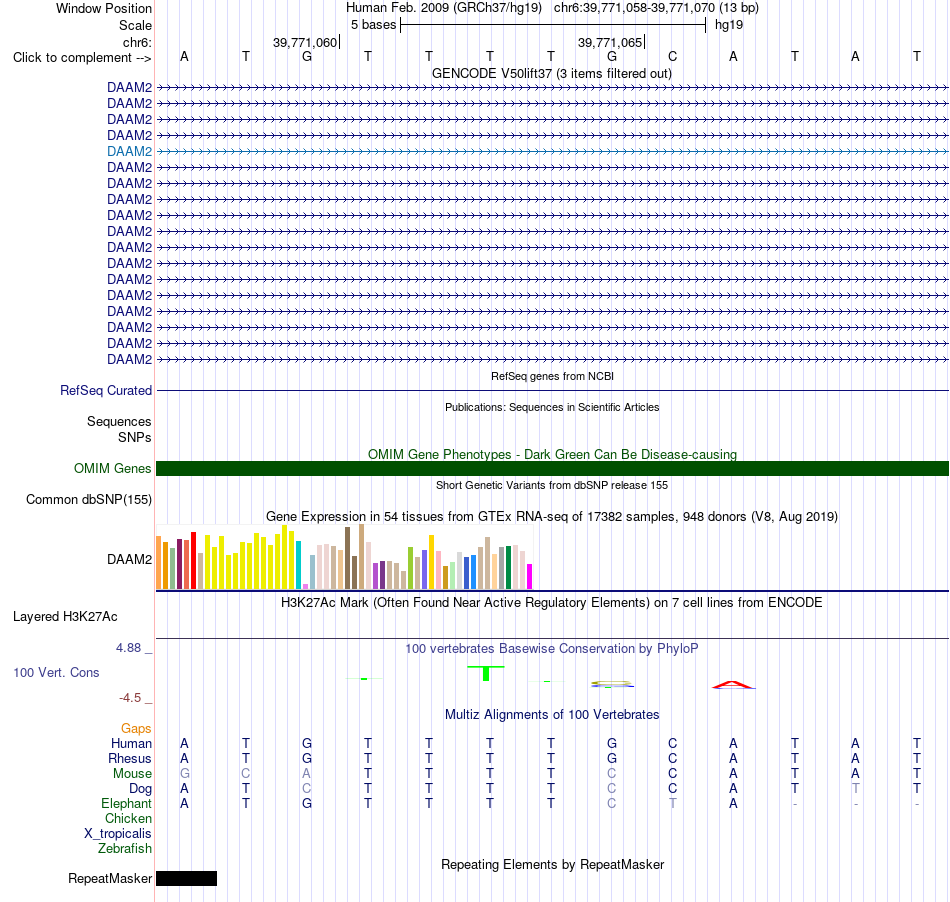The image size is (950, 902).
Task: Open 'OMIM Gene Phenotypes' track title
Action: (x=552, y=454)
